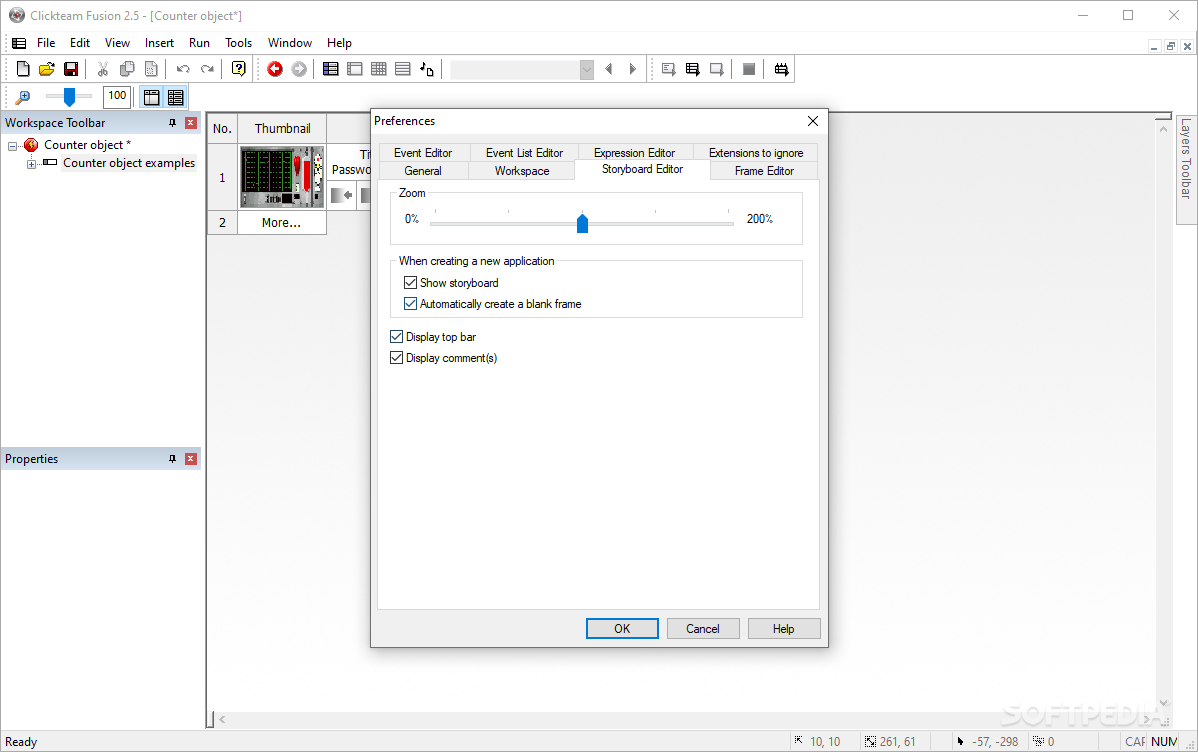Open the Insert menu
This screenshot has width=1198, height=752.
(159, 43)
